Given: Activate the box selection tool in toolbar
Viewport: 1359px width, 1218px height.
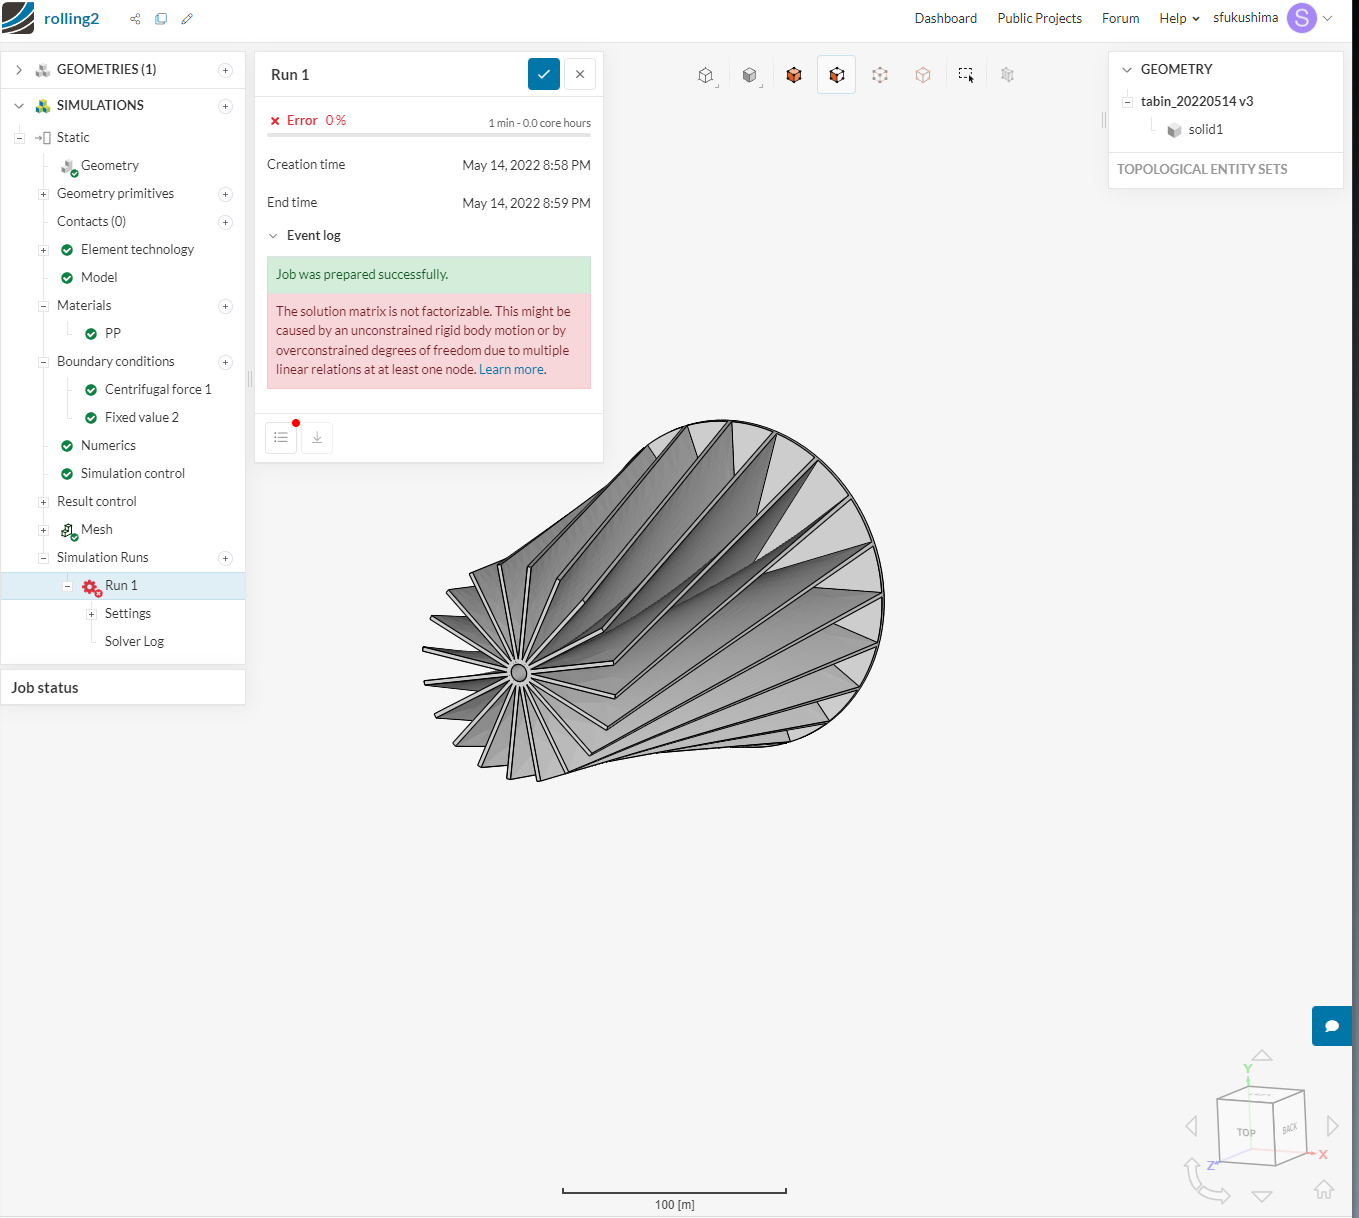Looking at the screenshot, I should click(x=965, y=75).
